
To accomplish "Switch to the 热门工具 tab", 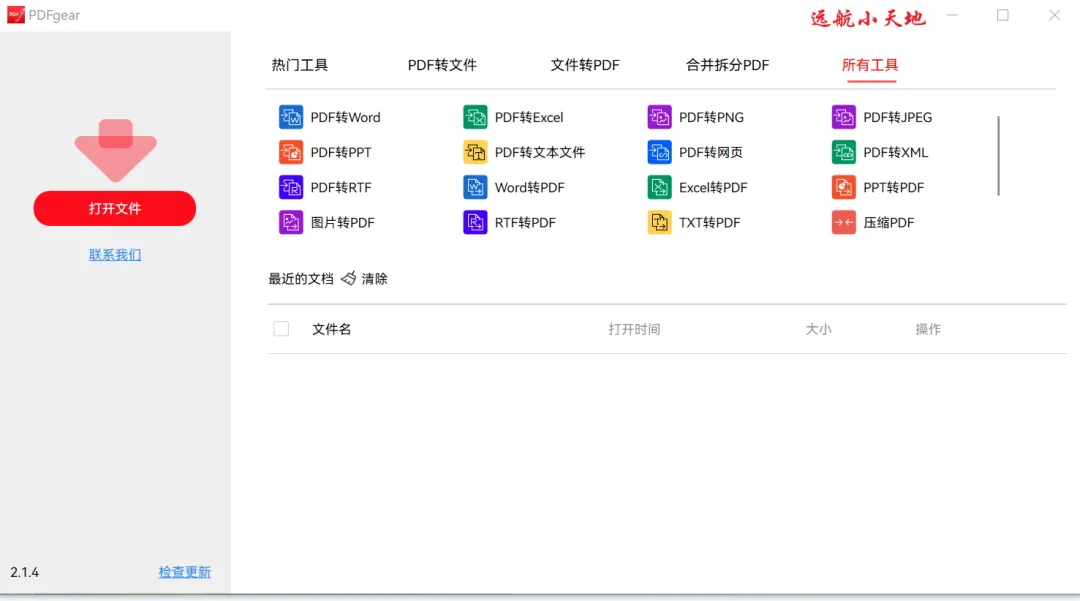I will 300,65.
